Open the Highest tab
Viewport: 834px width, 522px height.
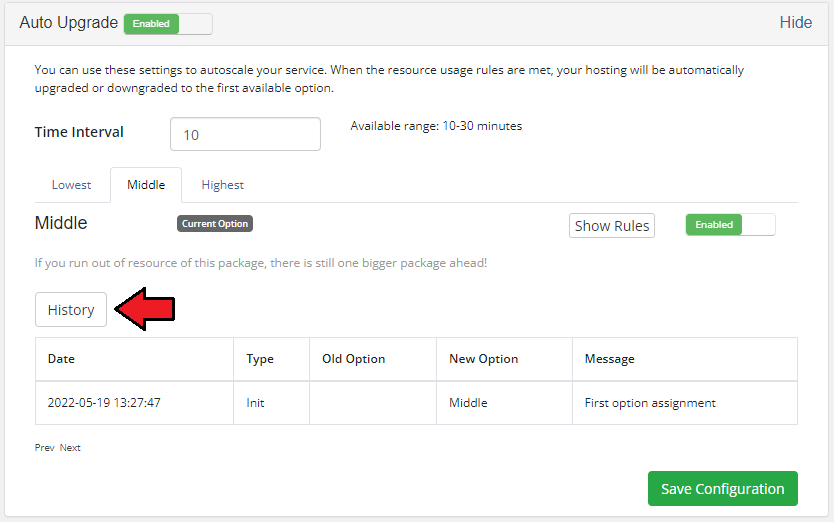[x=222, y=185]
